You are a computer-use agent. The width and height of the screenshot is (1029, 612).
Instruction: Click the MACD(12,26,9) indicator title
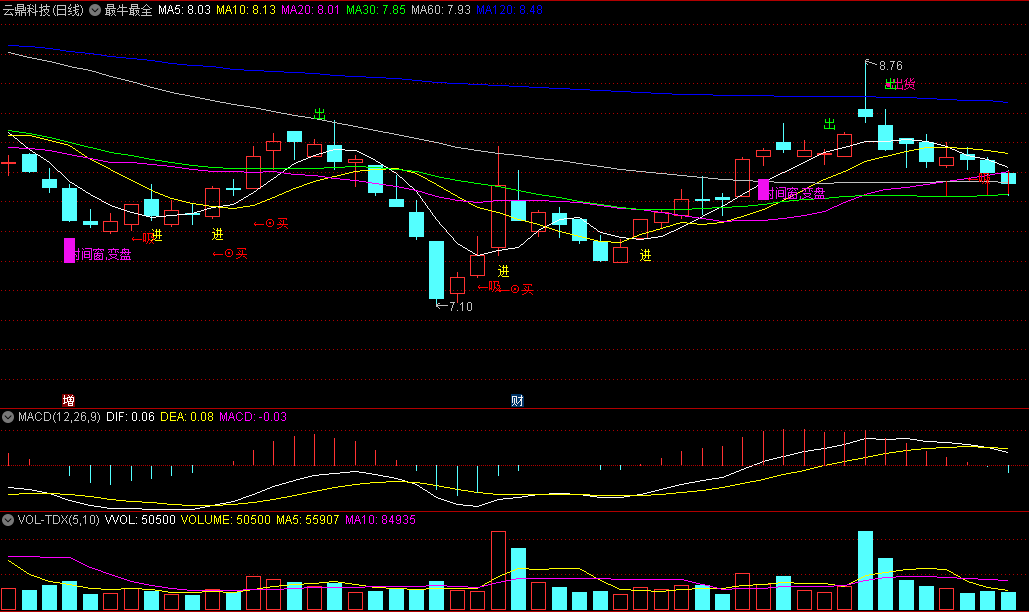click(59, 417)
